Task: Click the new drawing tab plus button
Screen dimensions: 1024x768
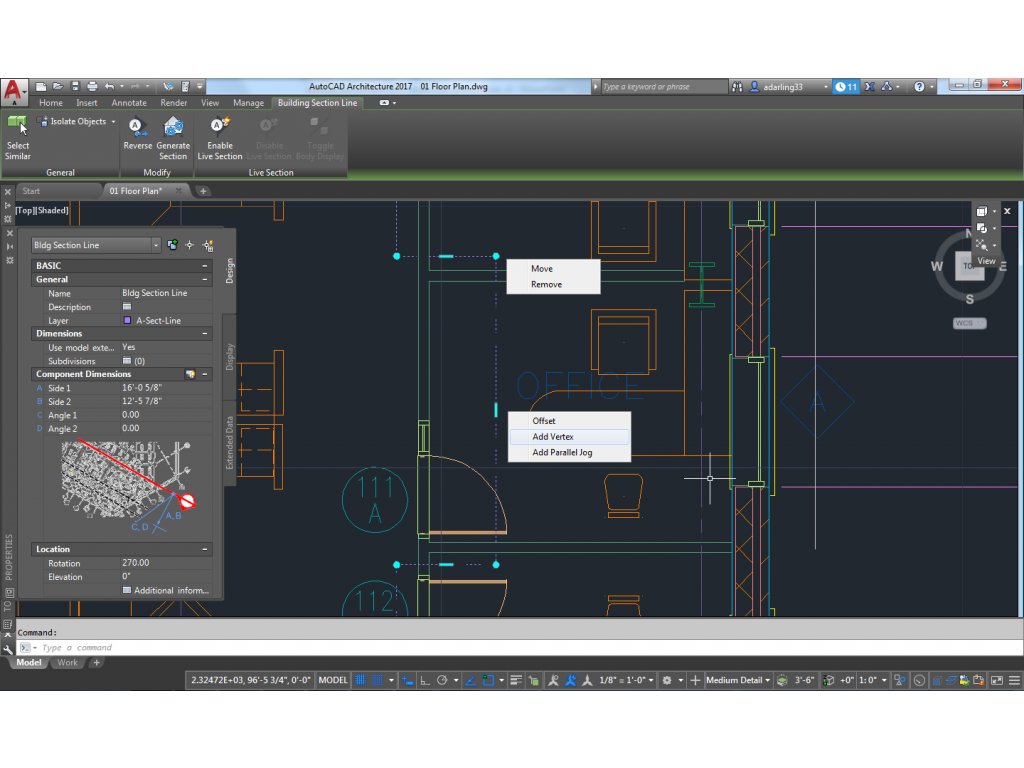Action: (203, 191)
